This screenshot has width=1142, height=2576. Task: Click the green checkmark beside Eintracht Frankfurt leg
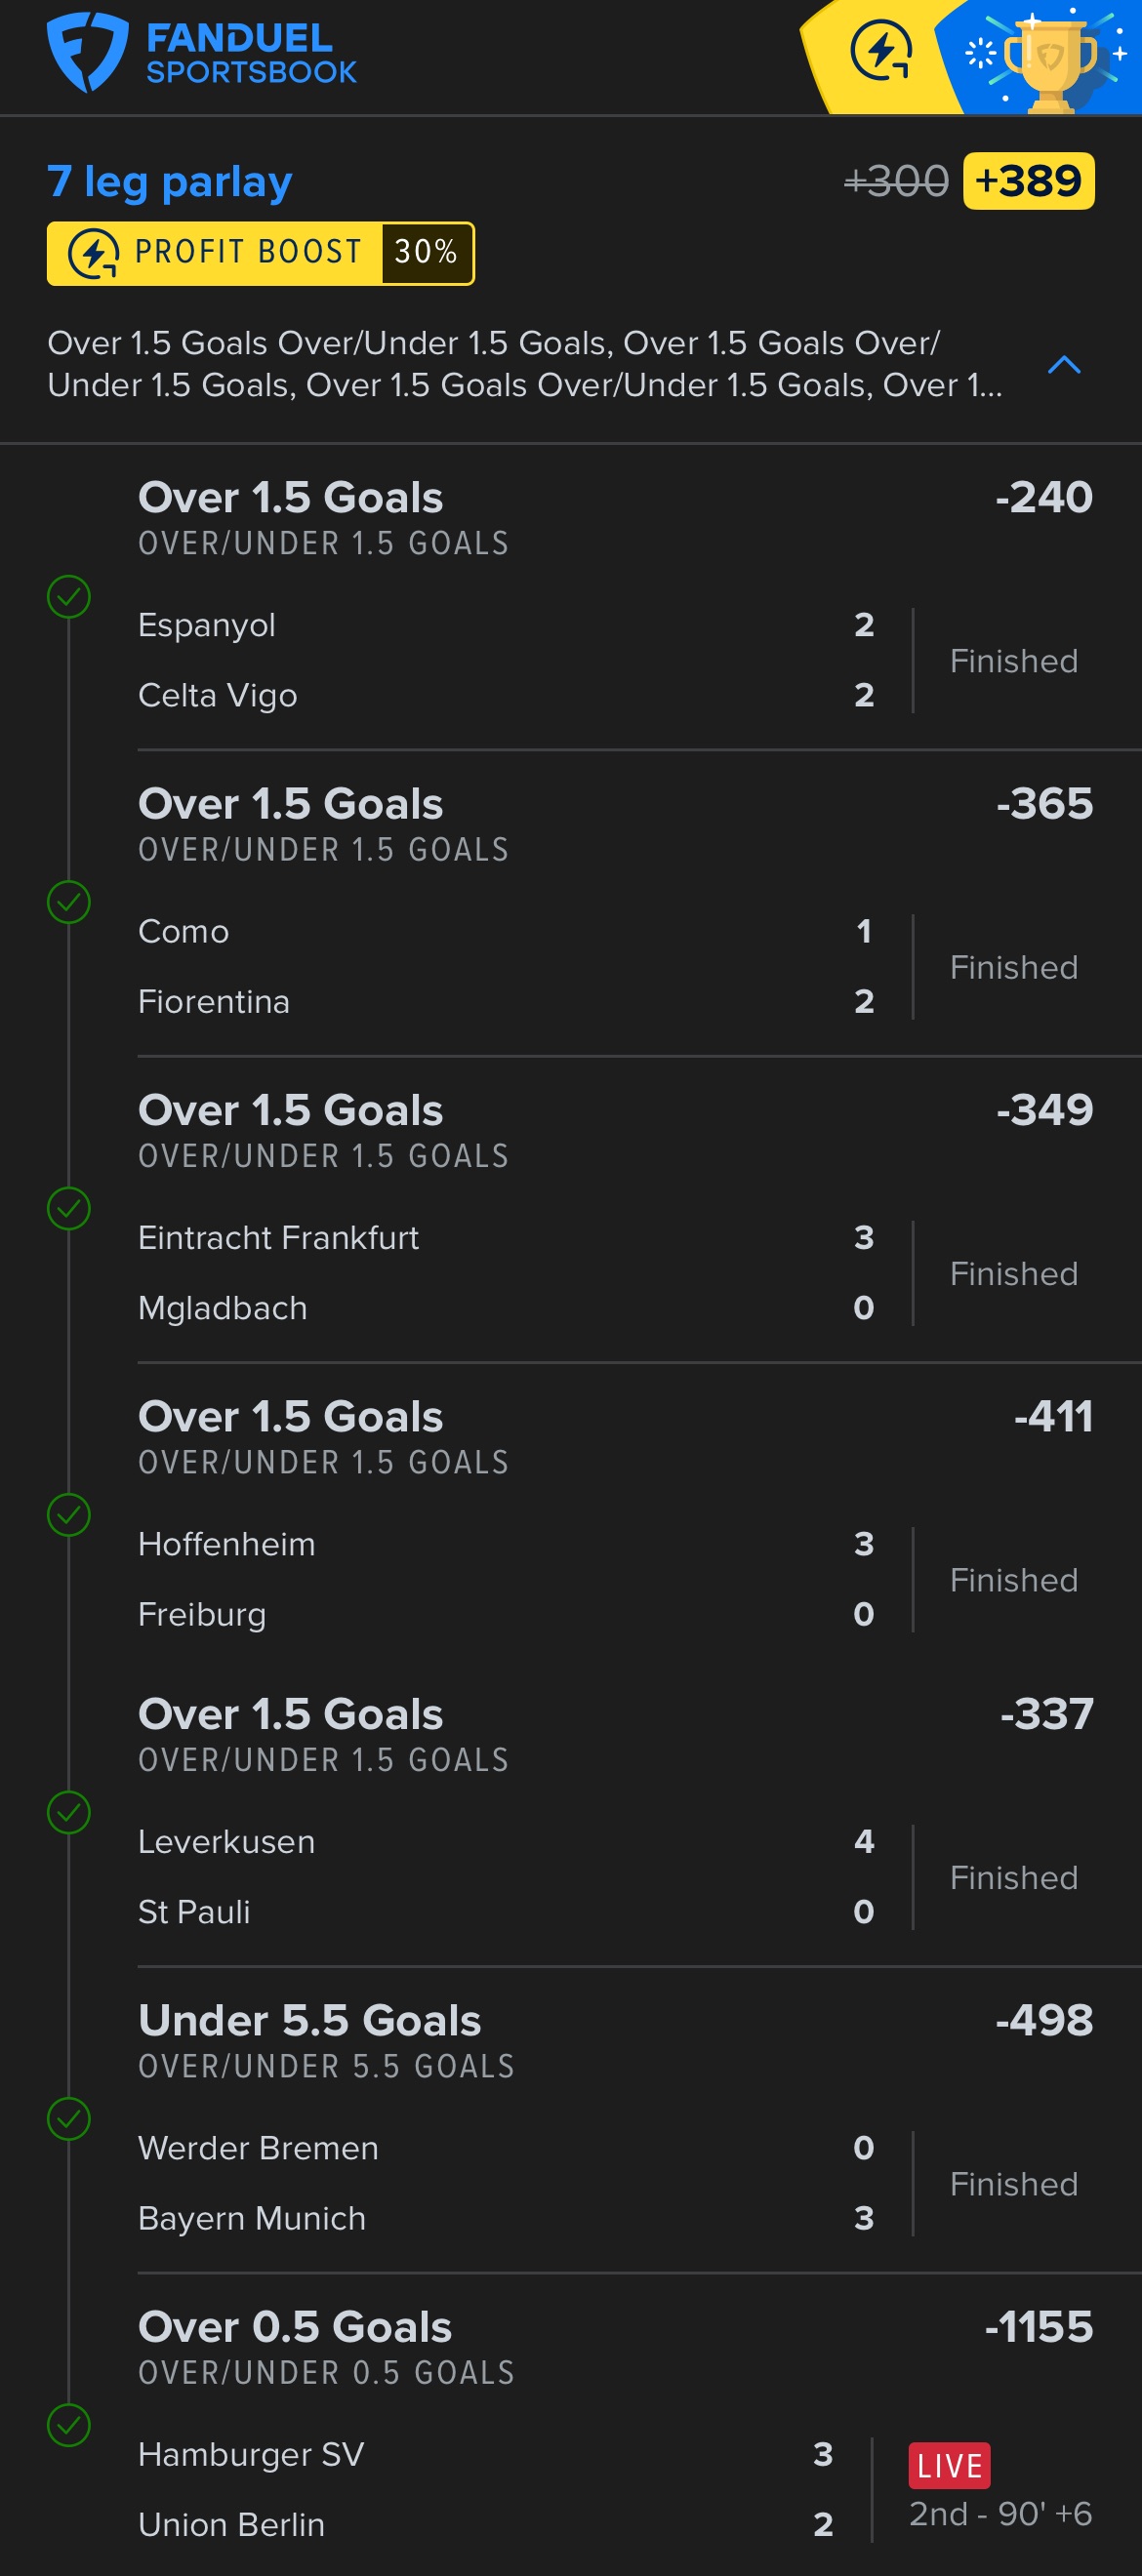69,1209
